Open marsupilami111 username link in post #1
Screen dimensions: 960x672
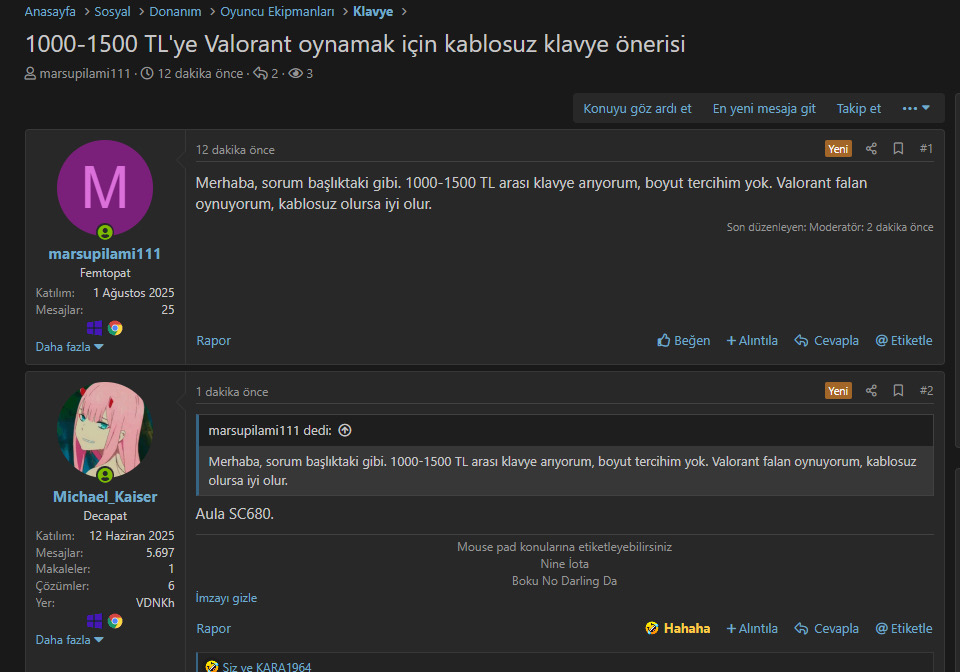pyautogui.click(x=105, y=253)
